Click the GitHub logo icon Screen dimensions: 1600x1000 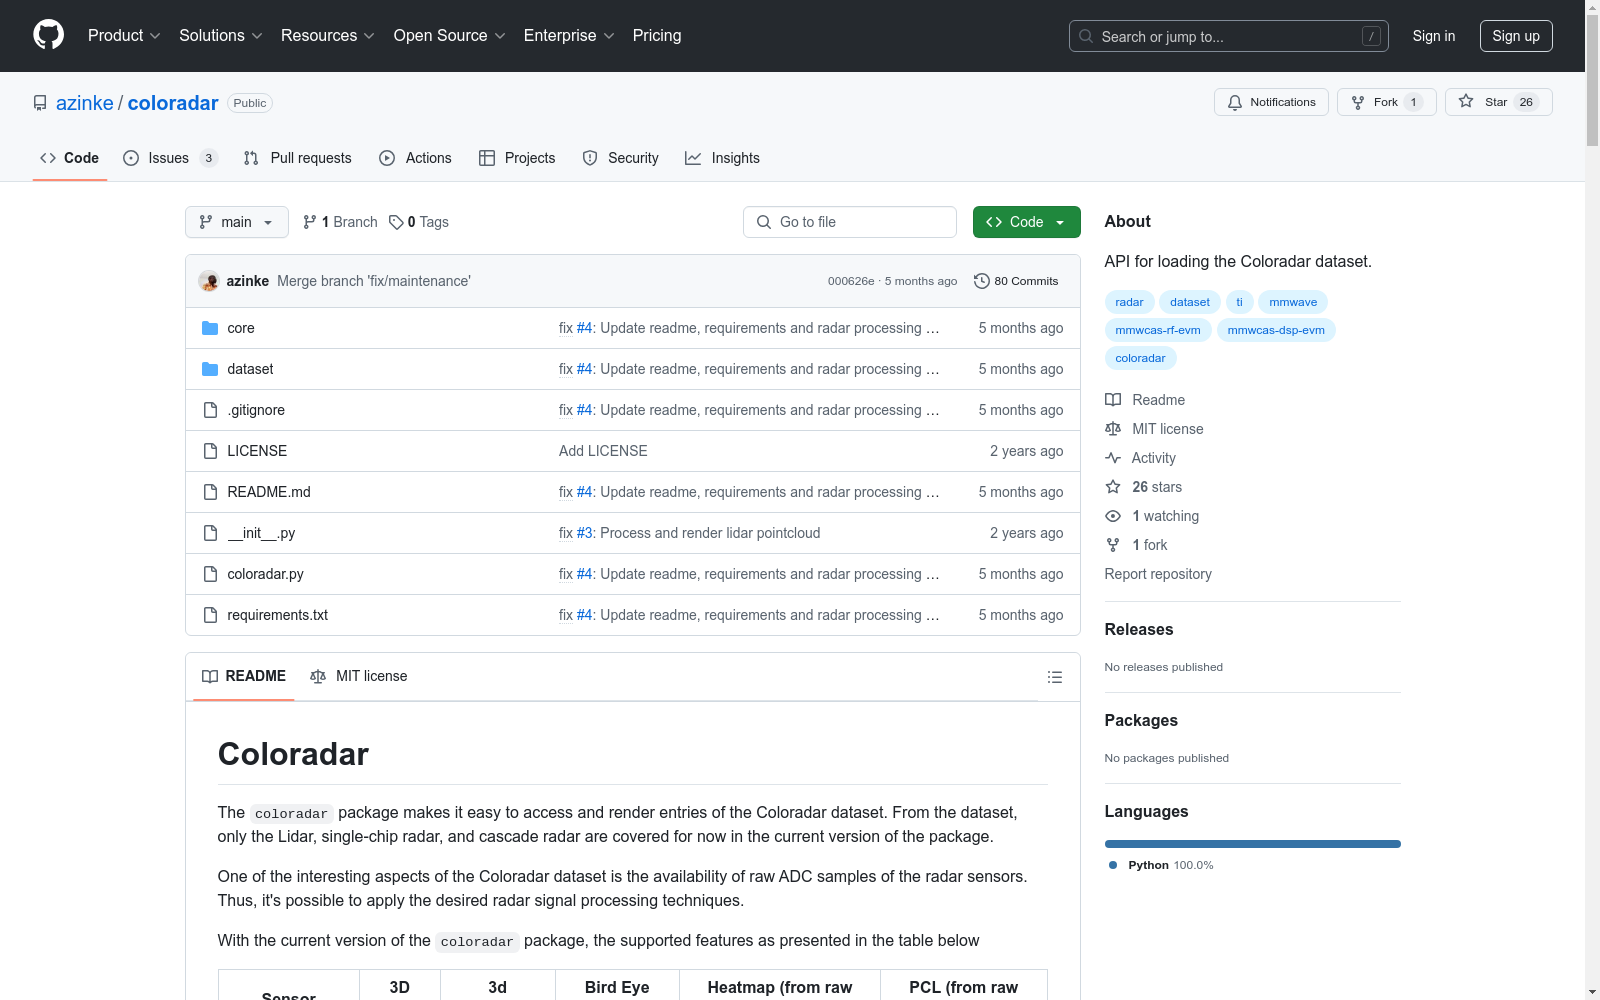click(48, 35)
